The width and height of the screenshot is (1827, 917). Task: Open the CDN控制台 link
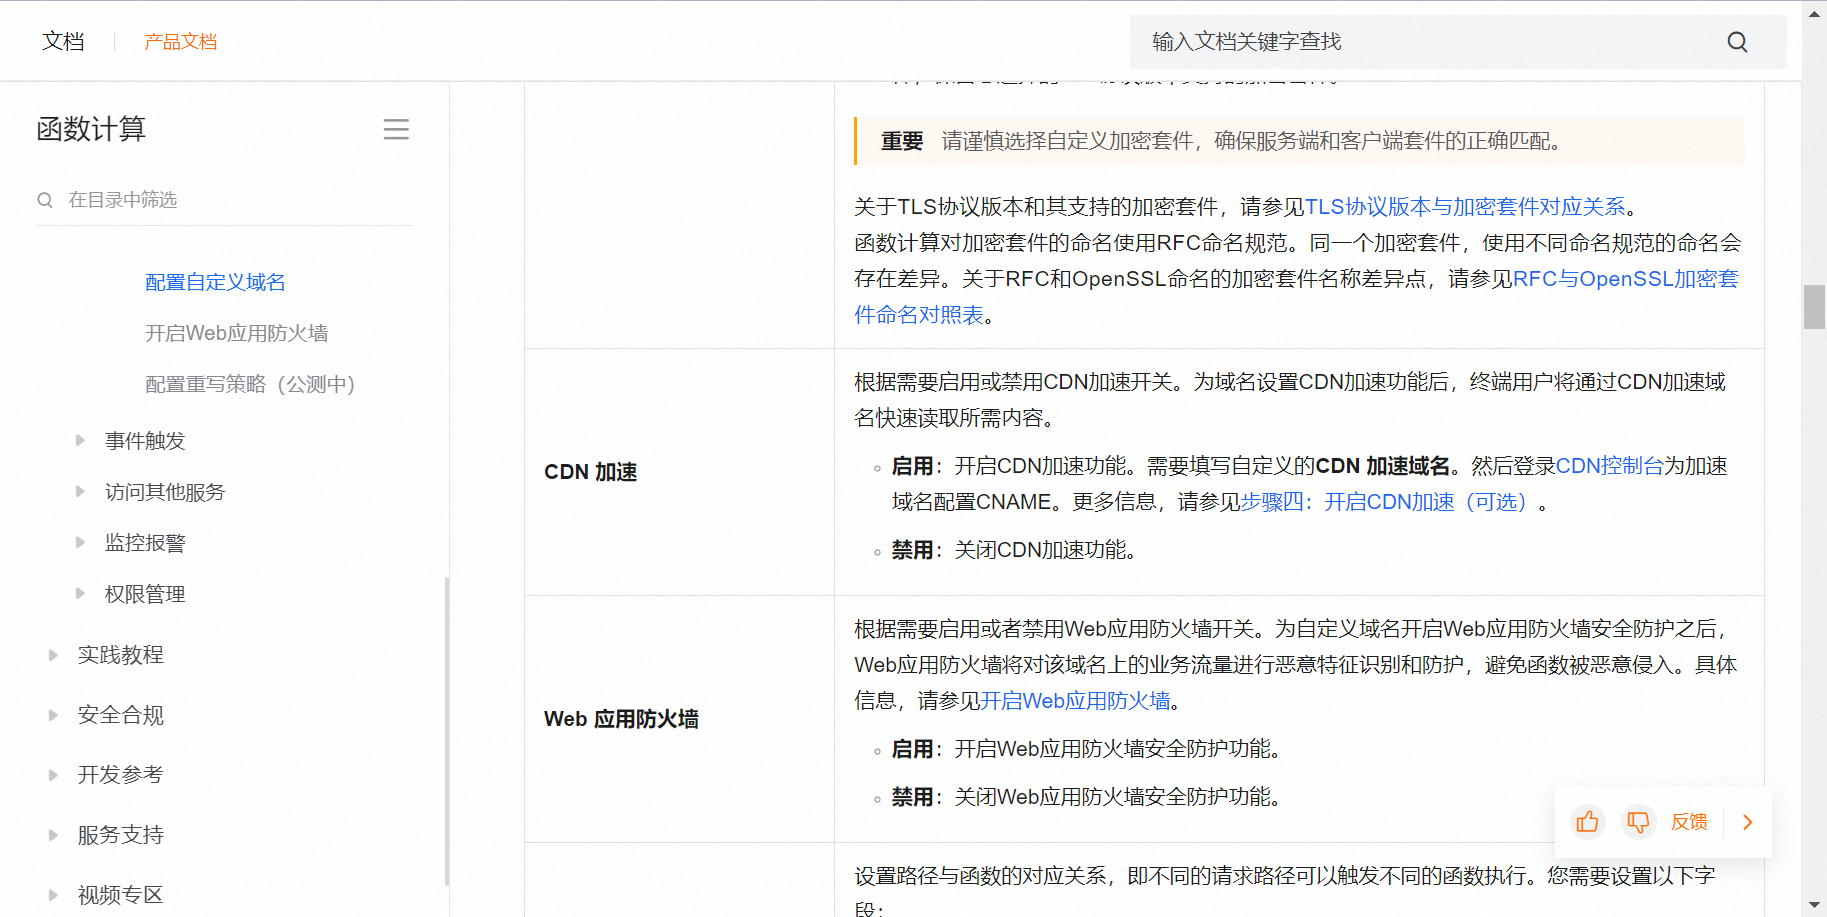pos(1610,466)
